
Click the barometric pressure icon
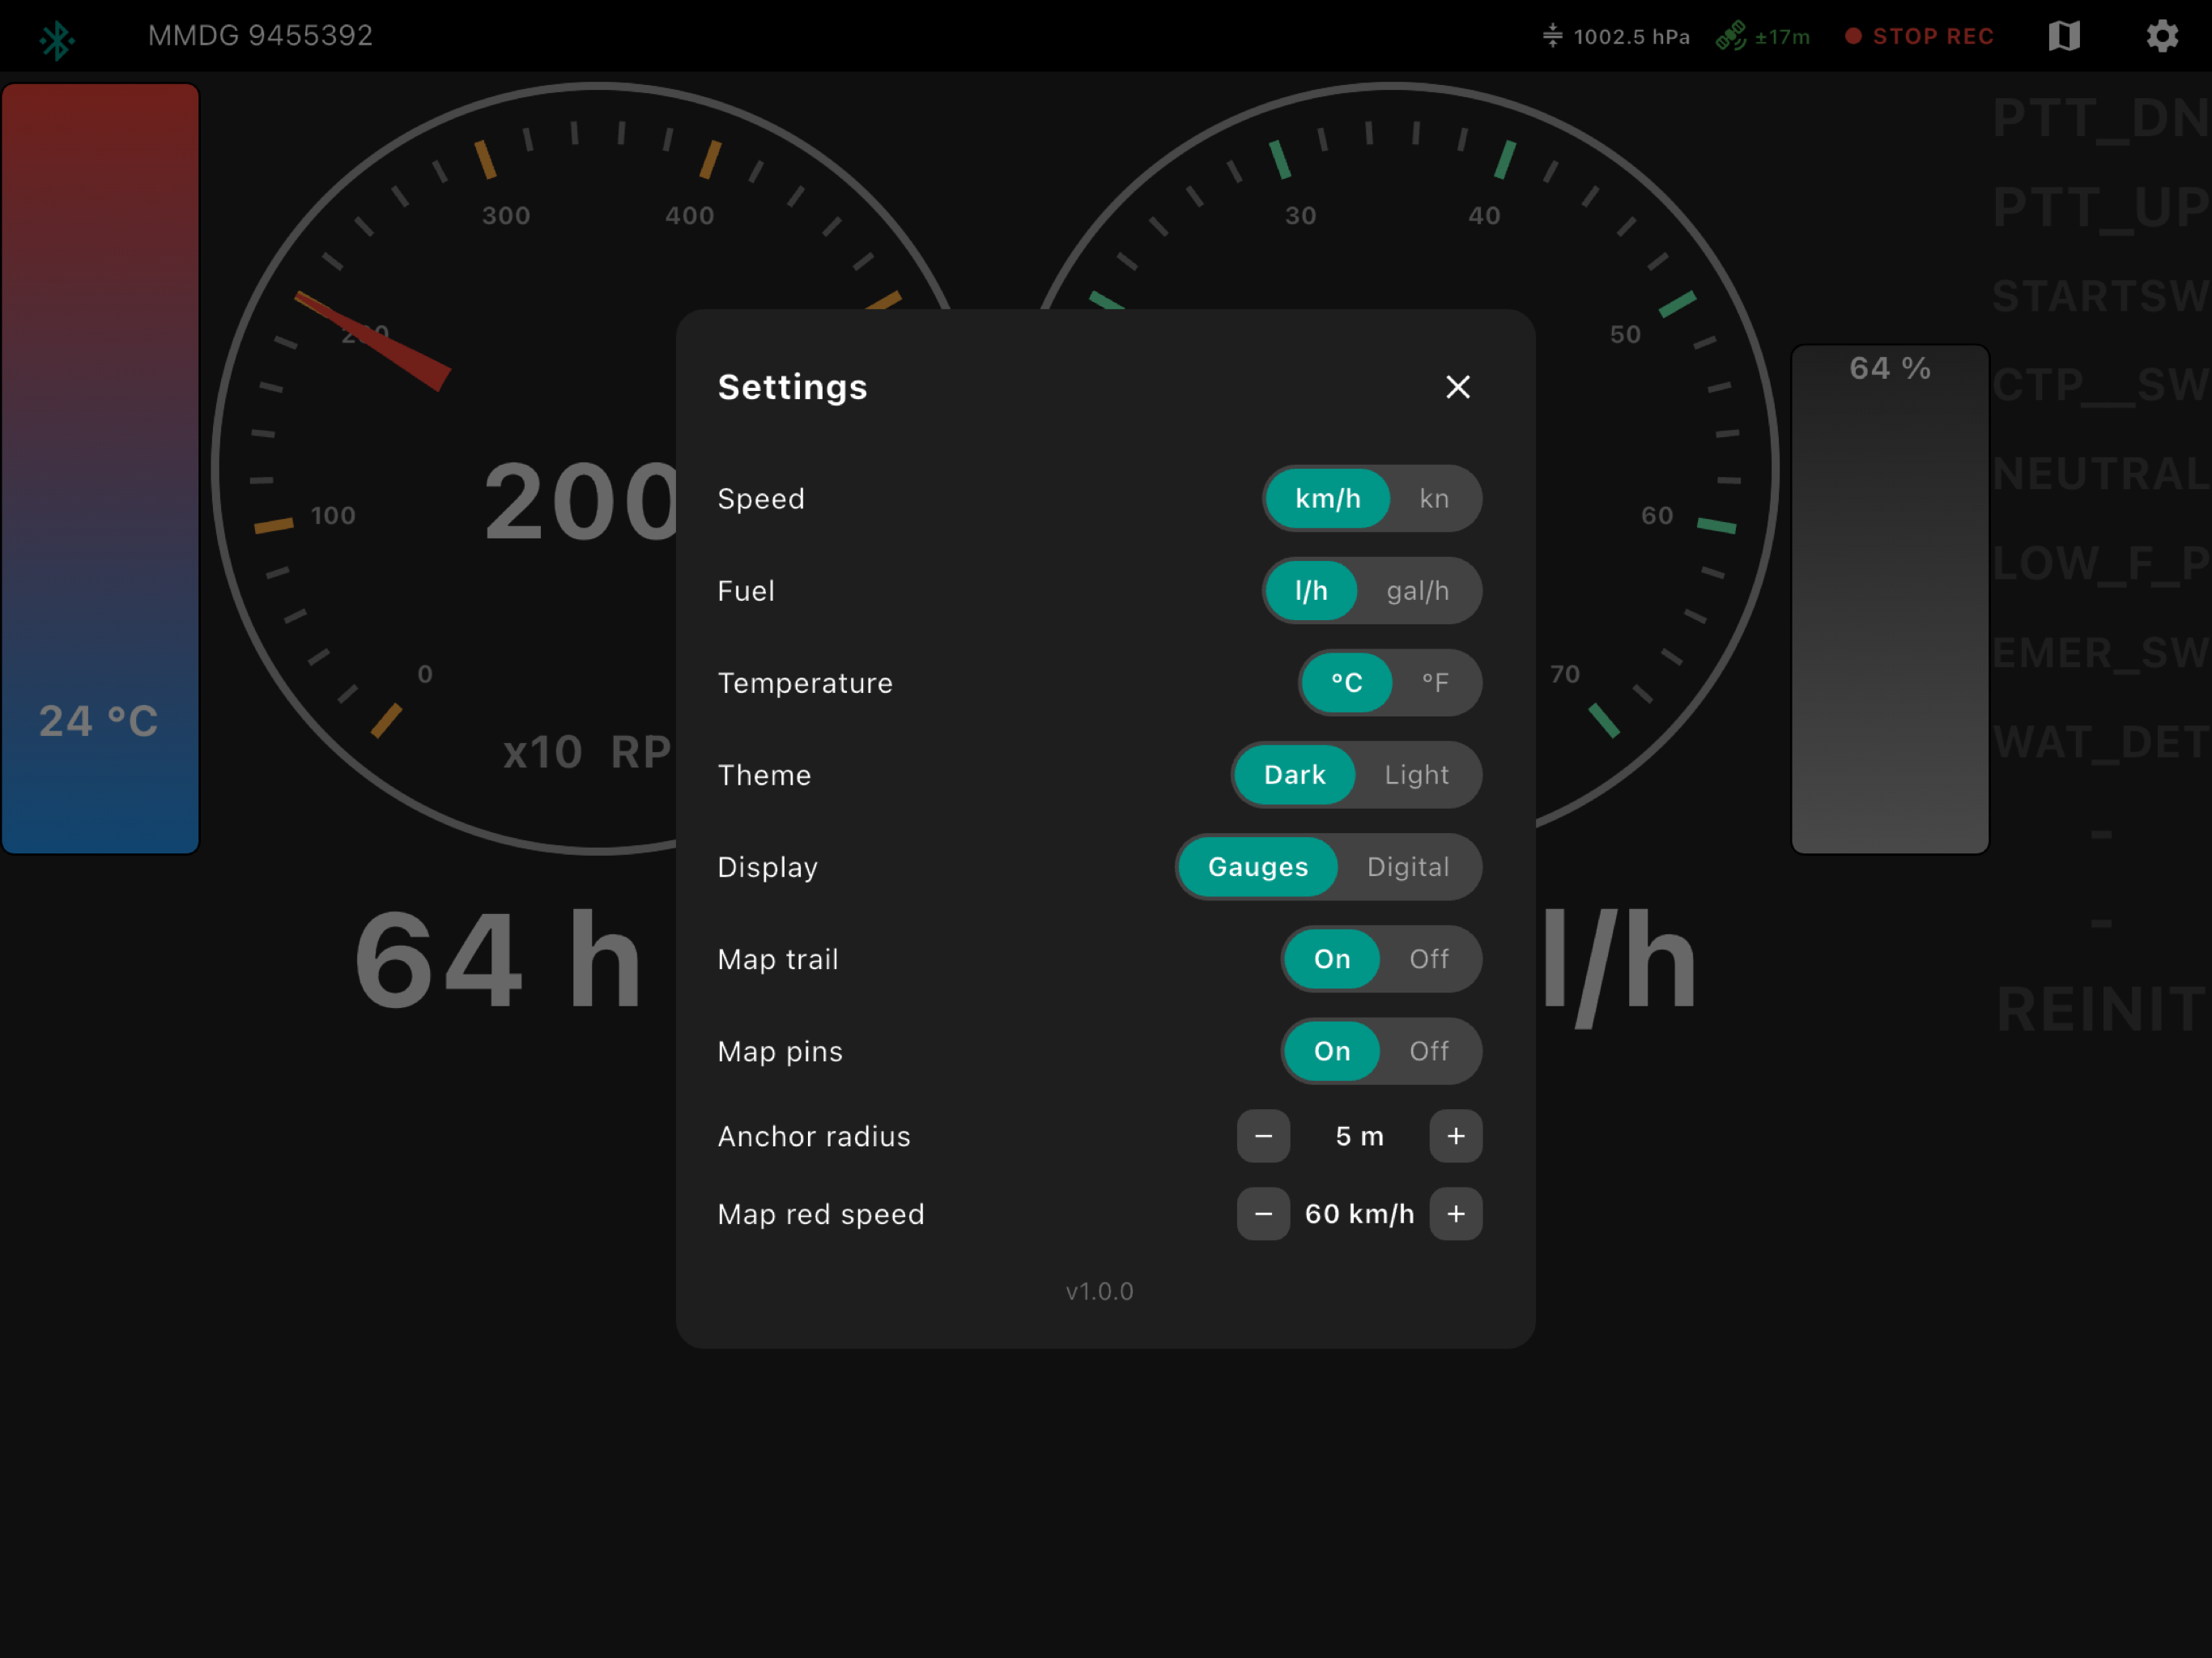pyautogui.click(x=1552, y=36)
